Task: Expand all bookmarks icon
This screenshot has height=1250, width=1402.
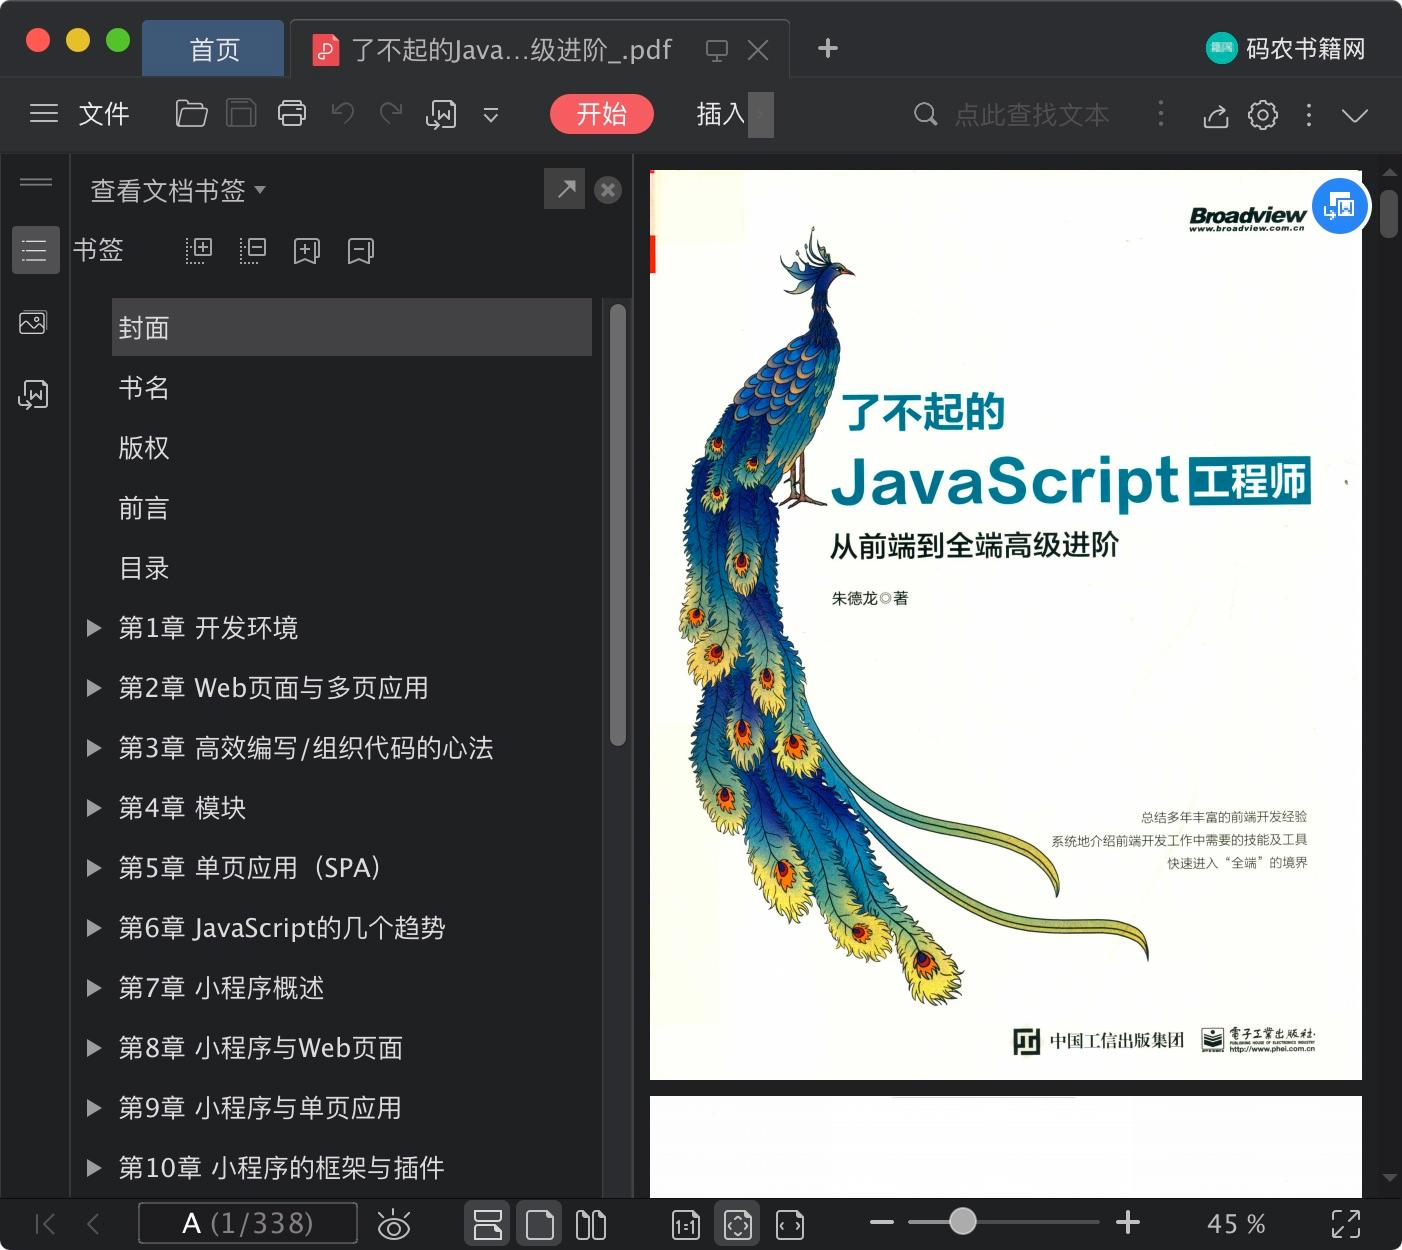Action: click(199, 250)
